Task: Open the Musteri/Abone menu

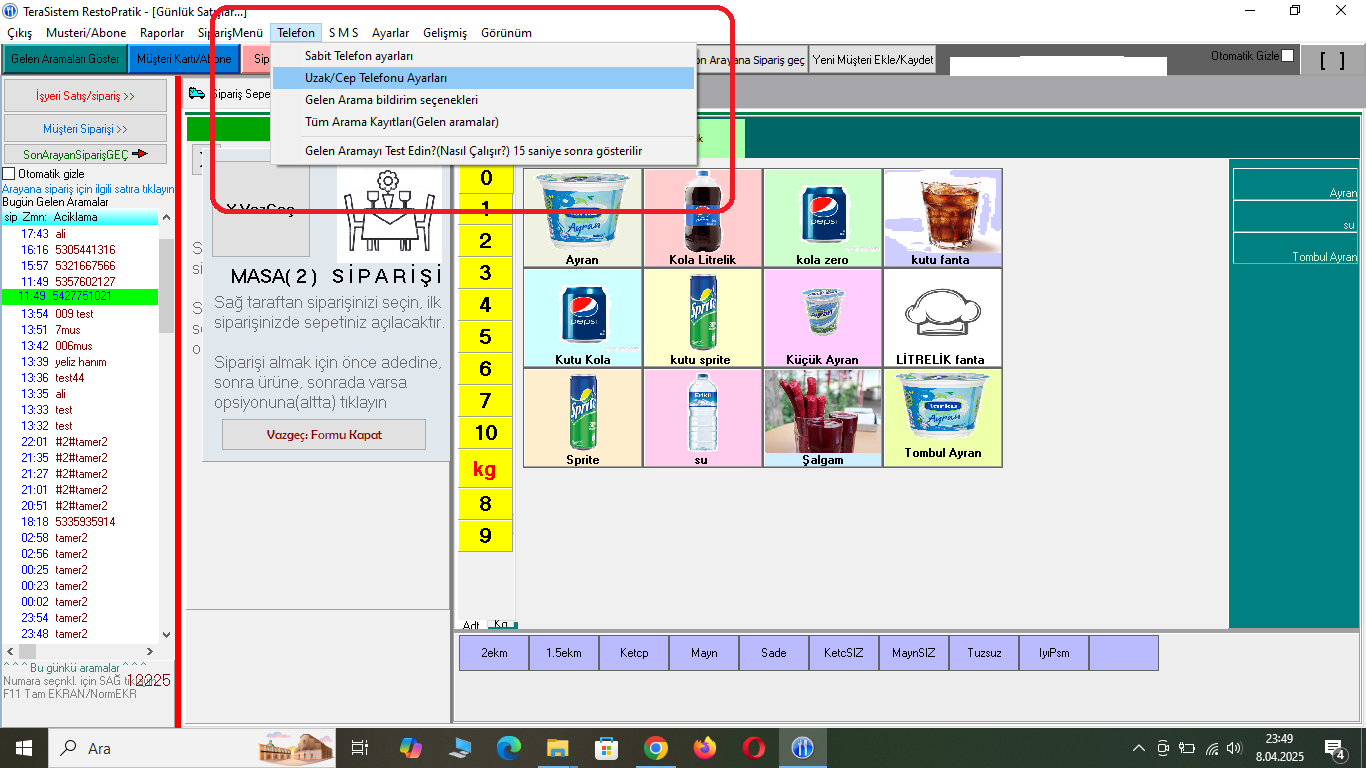Action: pos(86,33)
